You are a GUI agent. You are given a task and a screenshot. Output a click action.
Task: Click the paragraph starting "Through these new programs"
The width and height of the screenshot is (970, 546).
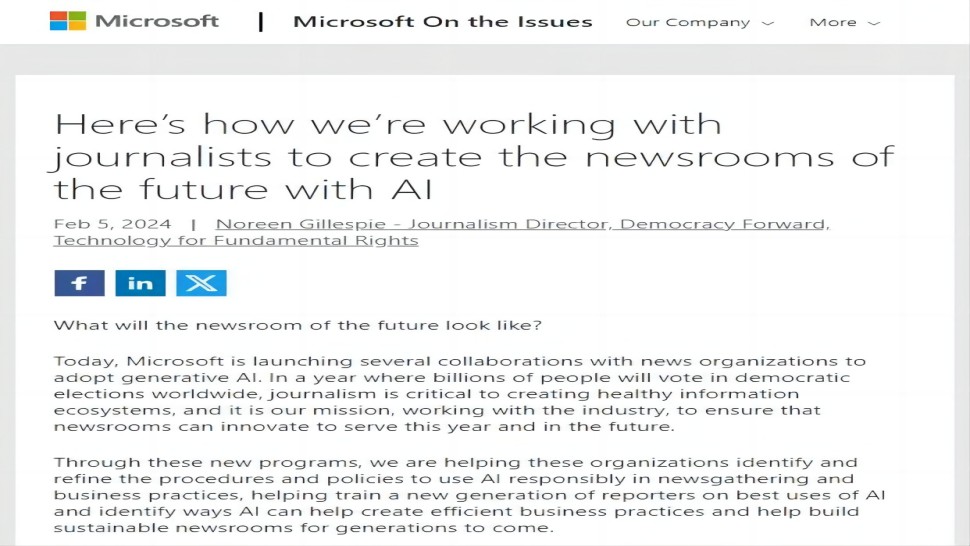coord(456,495)
